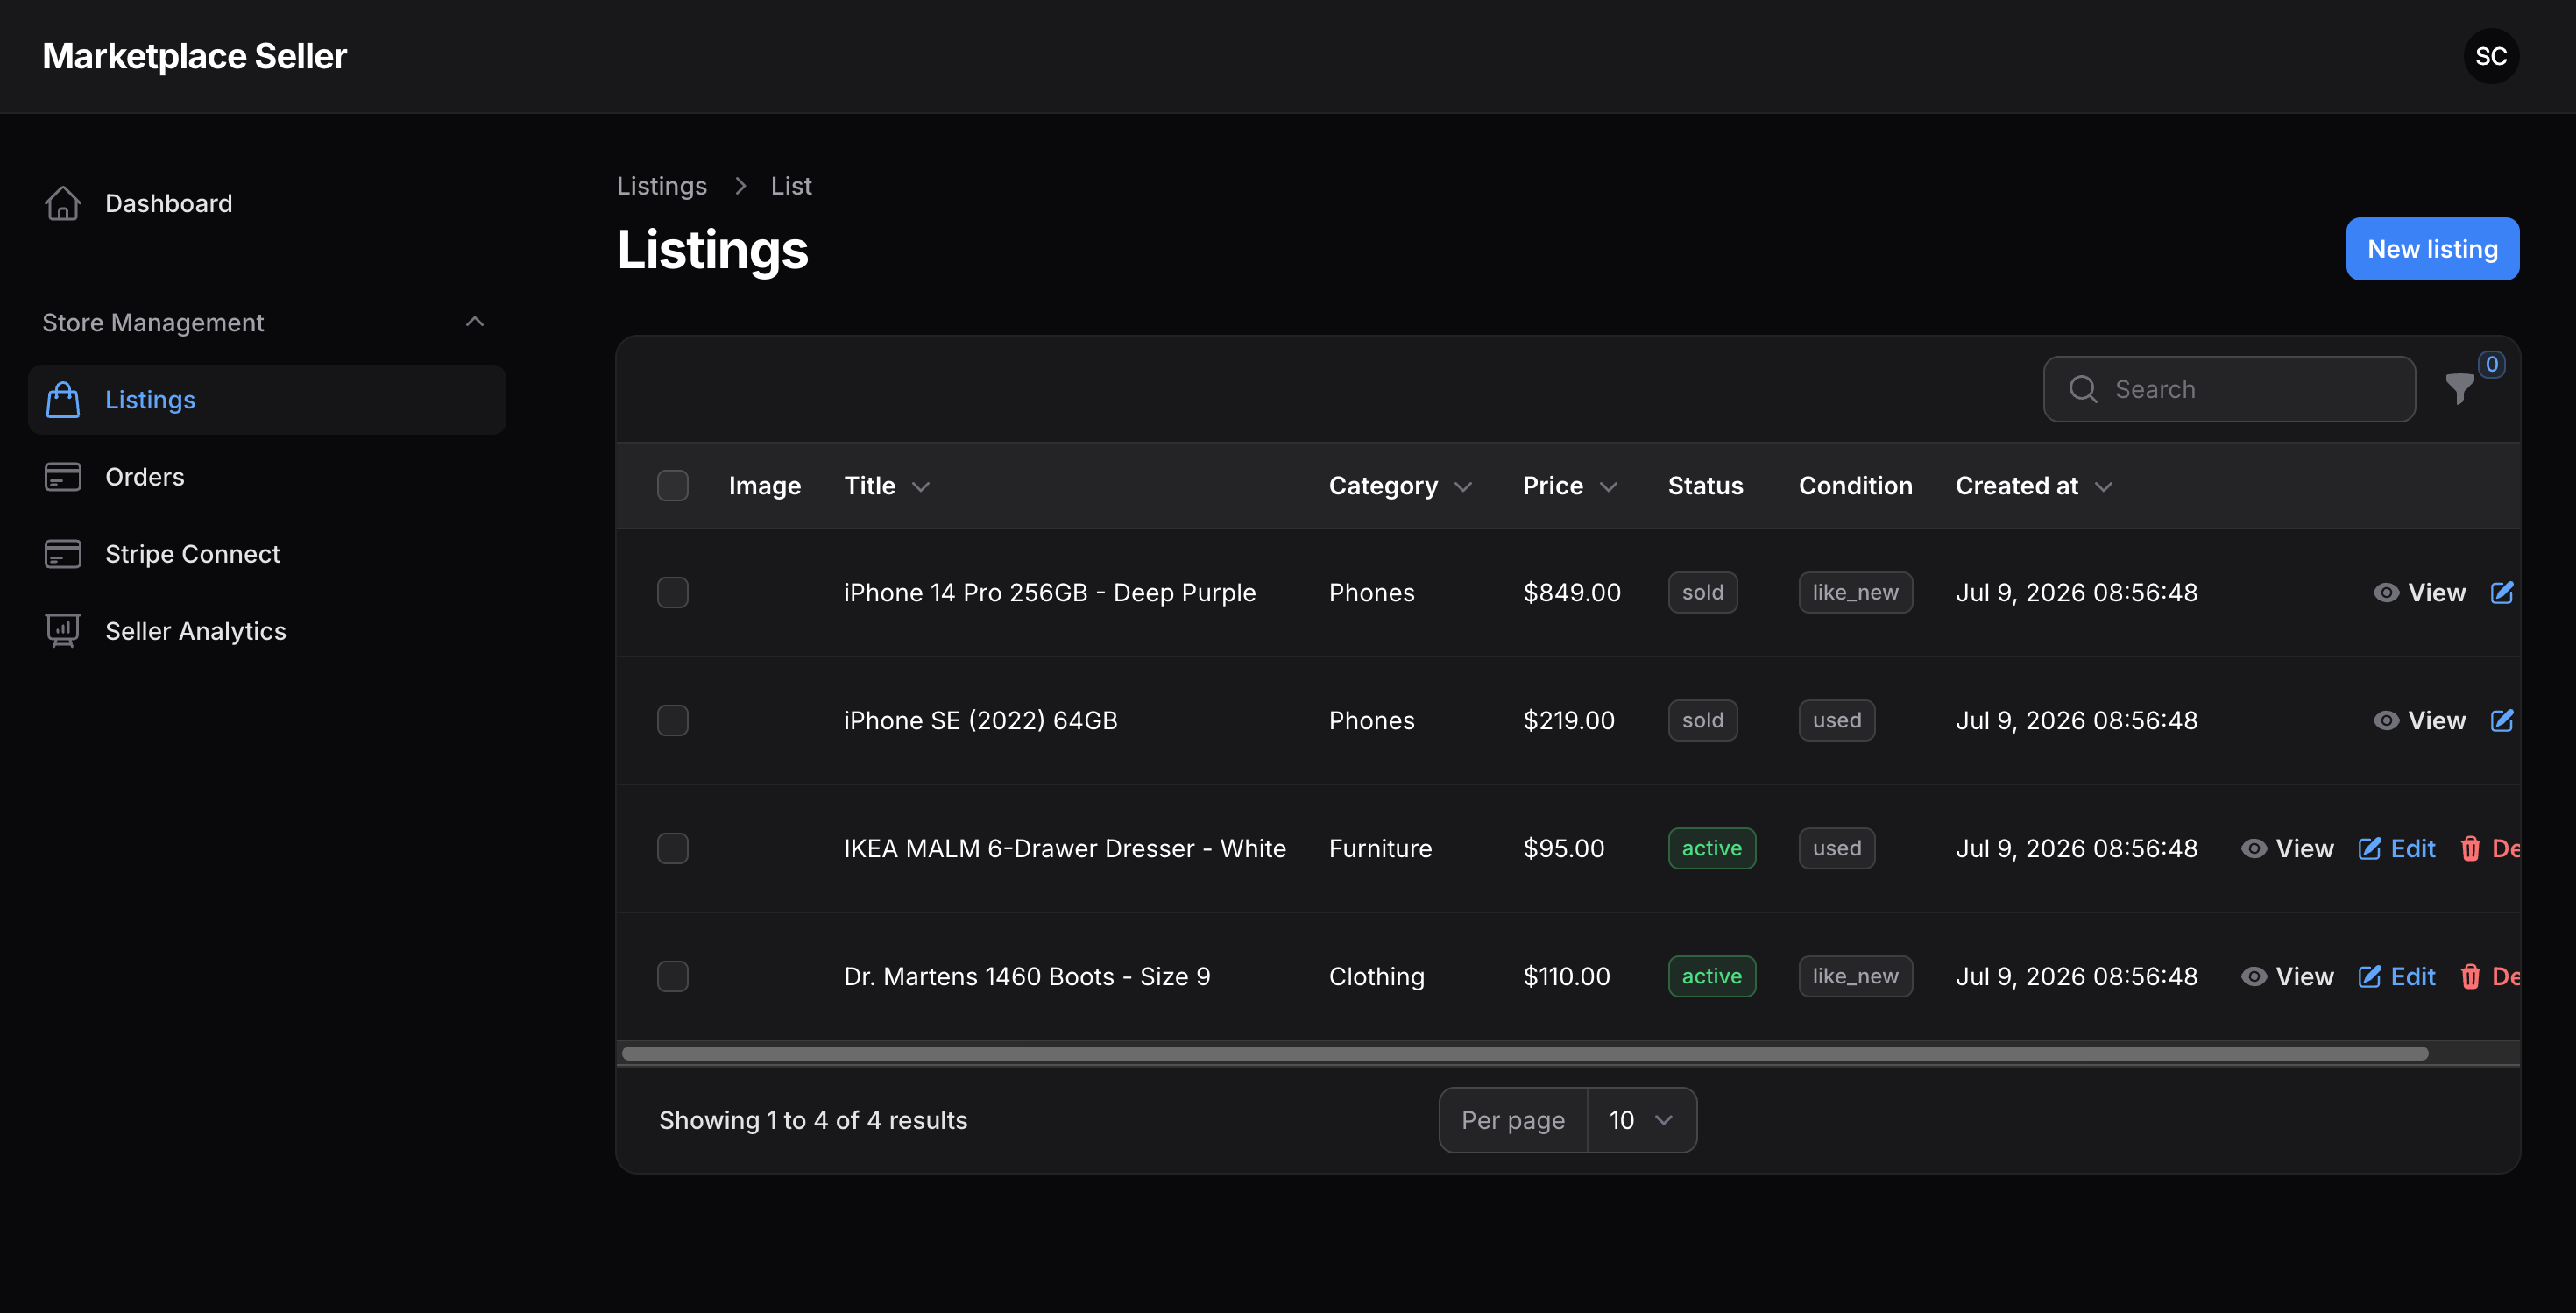Click pencil icon for Dr. Martens row
The height and width of the screenshot is (1313, 2576).
pyautogui.click(x=2369, y=976)
